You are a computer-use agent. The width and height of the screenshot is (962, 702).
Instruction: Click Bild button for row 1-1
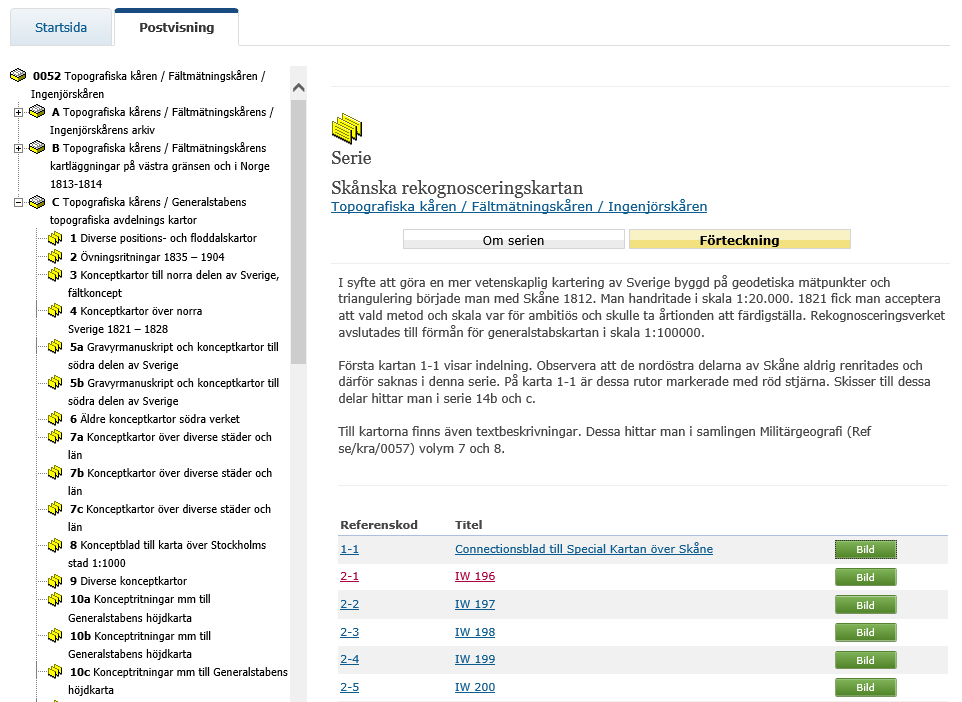click(x=866, y=549)
